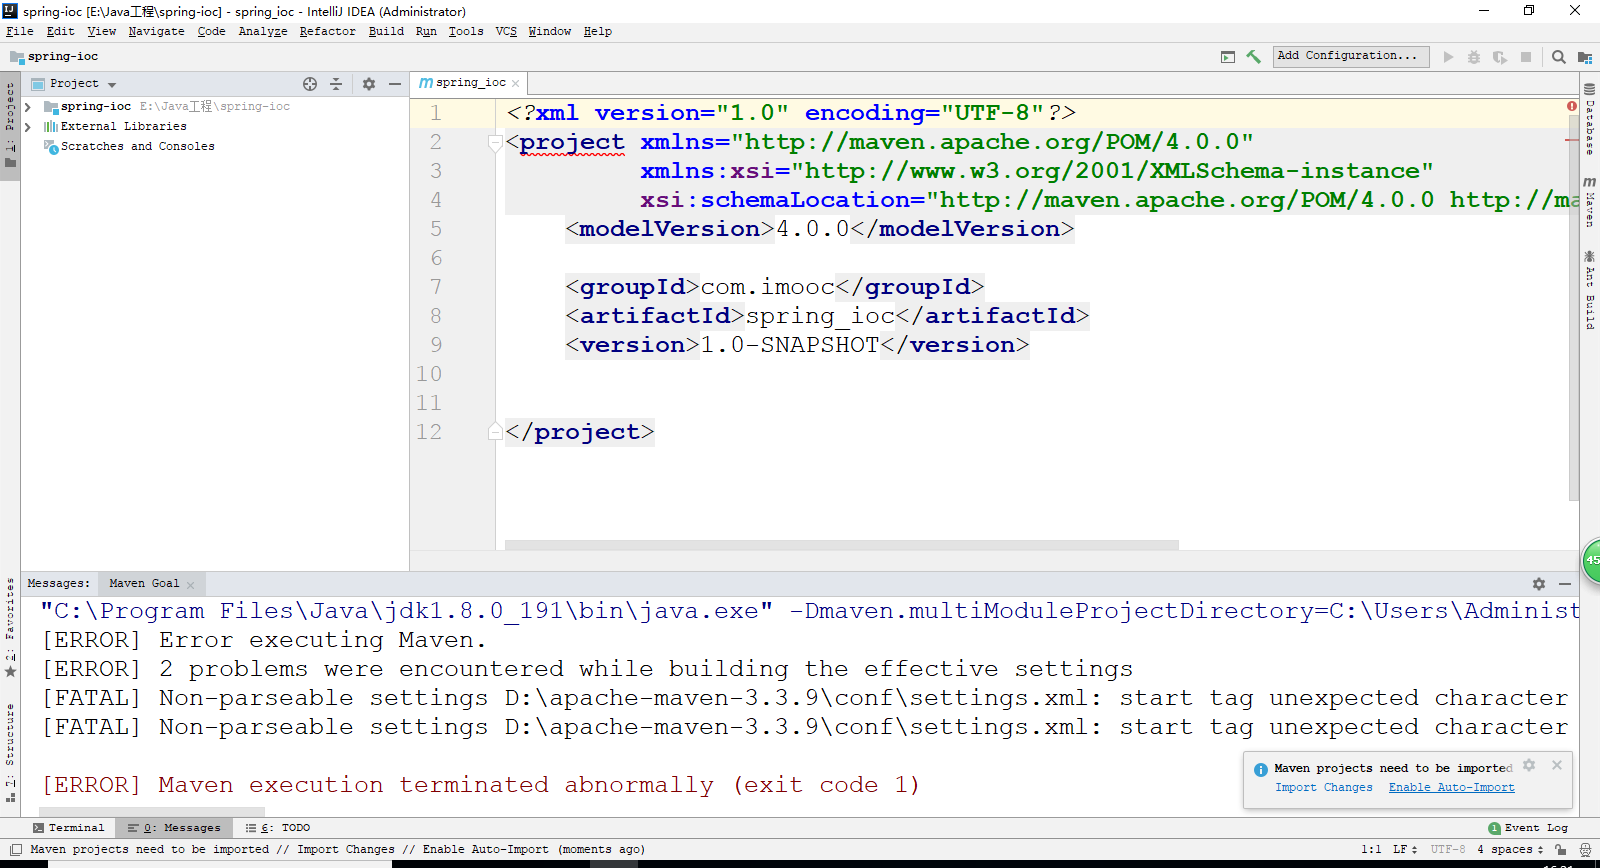Select the Maven Goal messages tab

pyautogui.click(x=144, y=584)
